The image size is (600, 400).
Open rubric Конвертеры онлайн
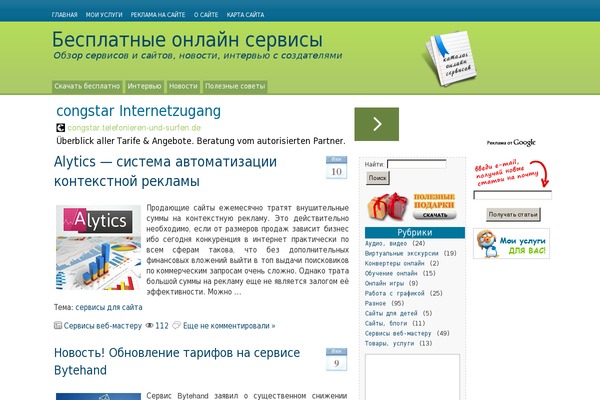(x=395, y=263)
